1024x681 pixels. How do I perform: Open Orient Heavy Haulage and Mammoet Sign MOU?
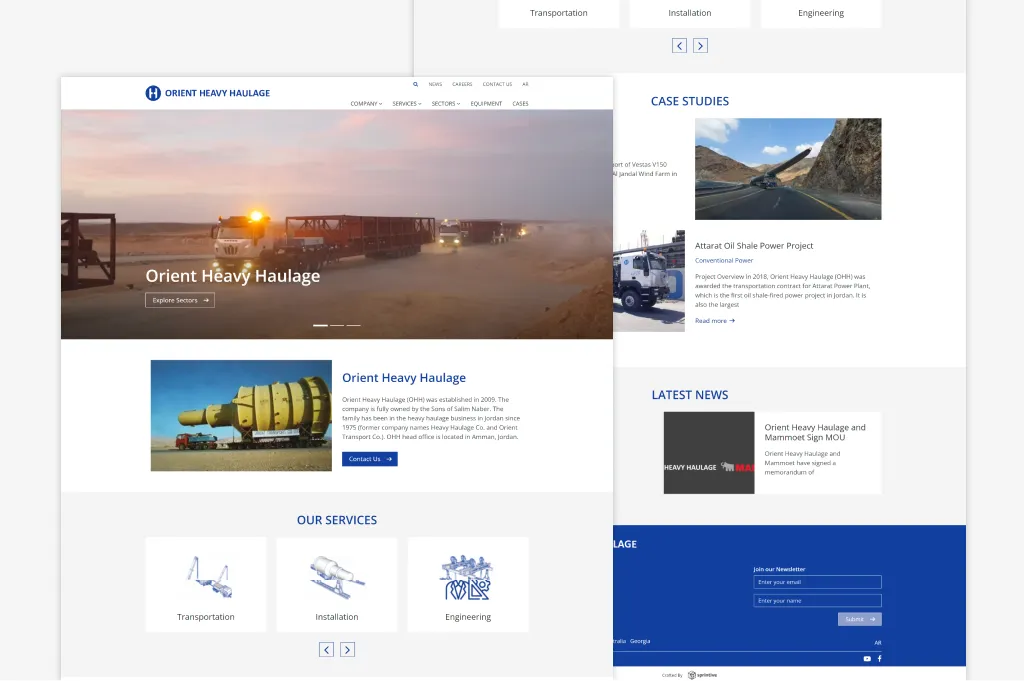pyautogui.click(x=814, y=432)
